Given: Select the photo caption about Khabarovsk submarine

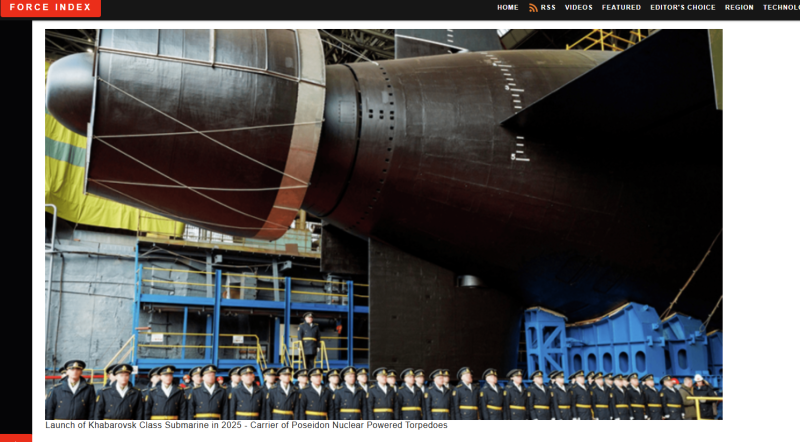Looking at the screenshot, I should [x=246, y=425].
